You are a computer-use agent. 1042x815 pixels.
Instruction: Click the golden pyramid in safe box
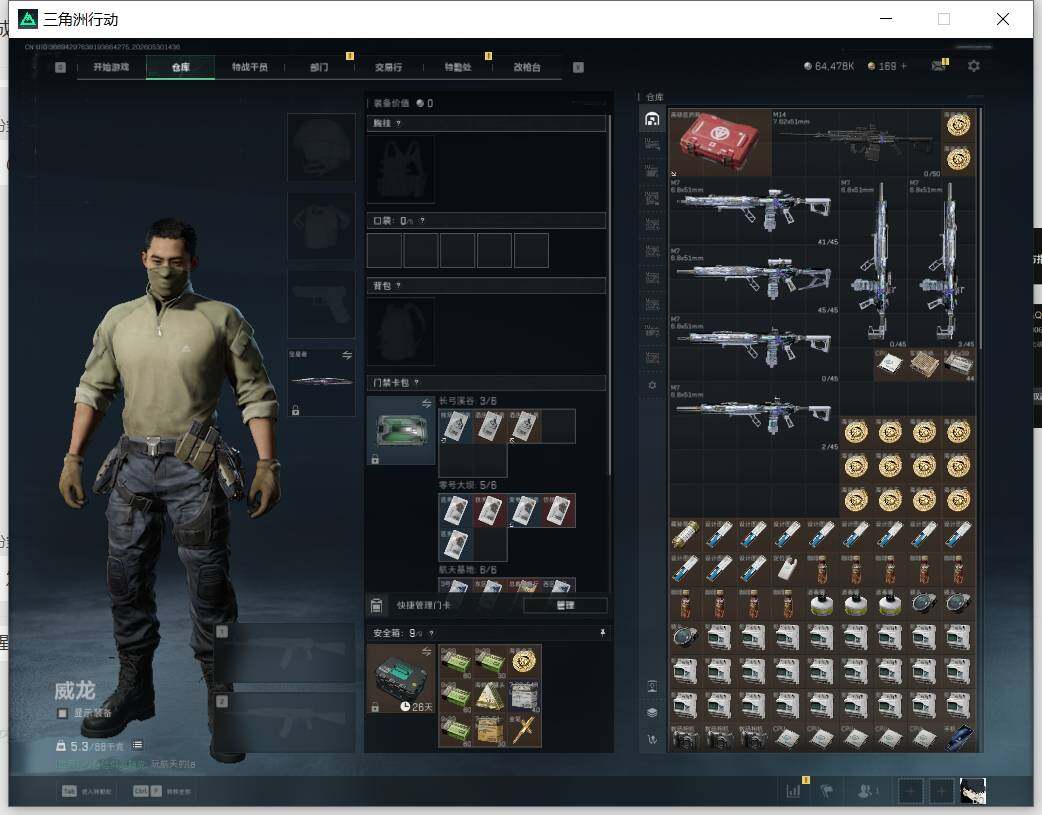[490, 696]
